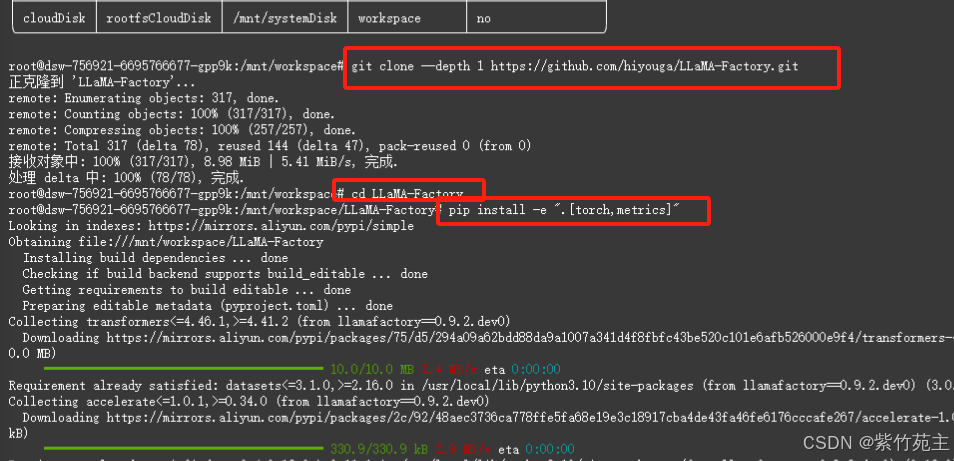The image size is (954, 461).
Task: Click the '2.9 MB/s' speed value
Action: point(461,449)
